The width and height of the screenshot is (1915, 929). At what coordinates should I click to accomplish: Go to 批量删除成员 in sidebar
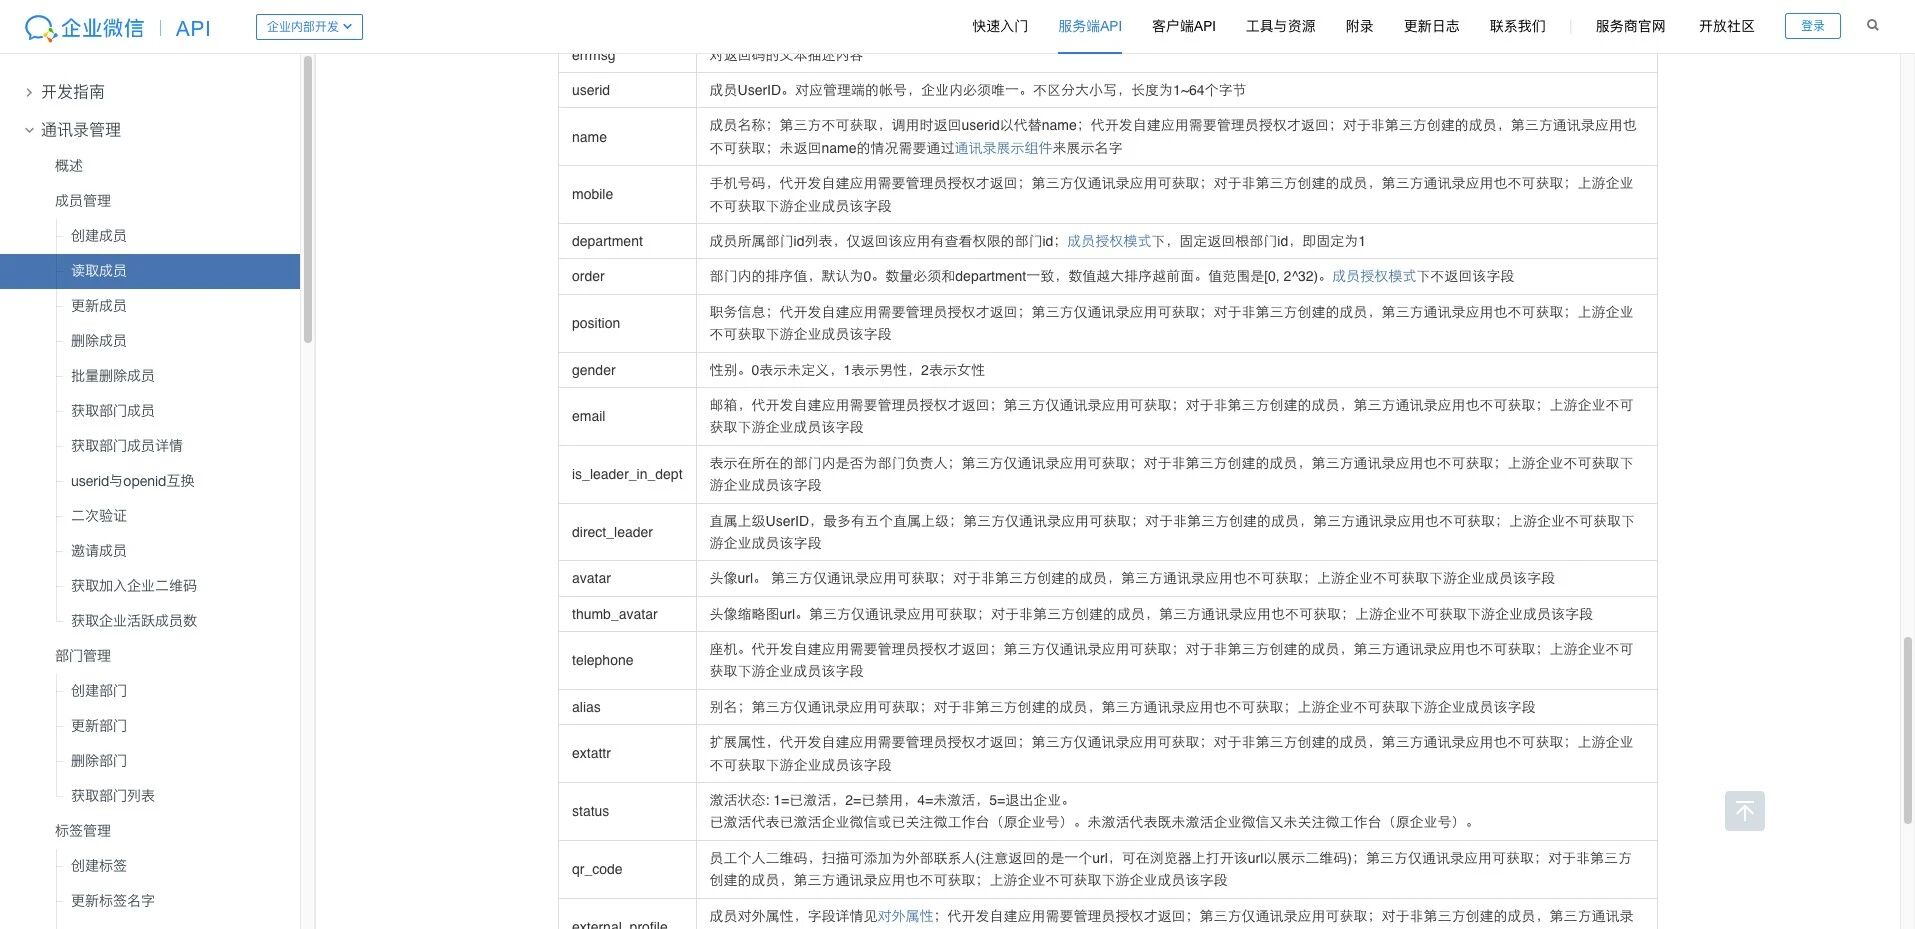pyautogui.click(x=113, y=376)
